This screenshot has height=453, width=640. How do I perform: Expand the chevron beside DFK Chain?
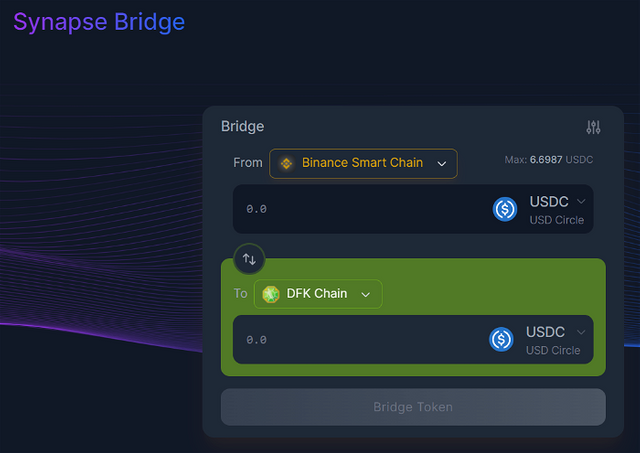pyautogui.click(x=366, y=294)
